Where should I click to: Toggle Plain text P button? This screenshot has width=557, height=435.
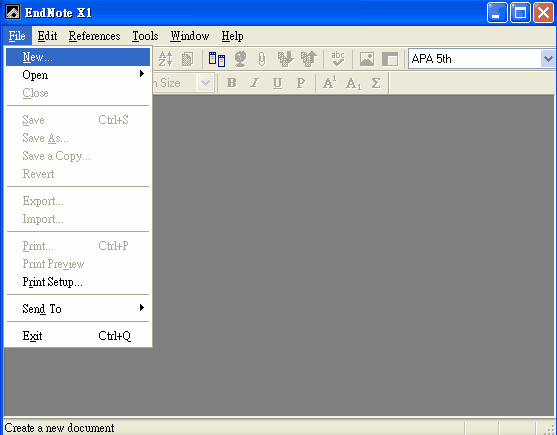click(x=301, y=83)
